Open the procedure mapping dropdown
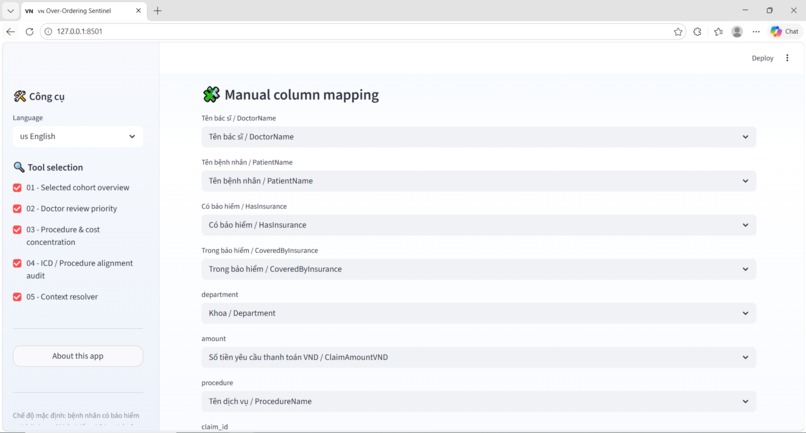The width and height of the screenshot is (806, 433). 479,401
